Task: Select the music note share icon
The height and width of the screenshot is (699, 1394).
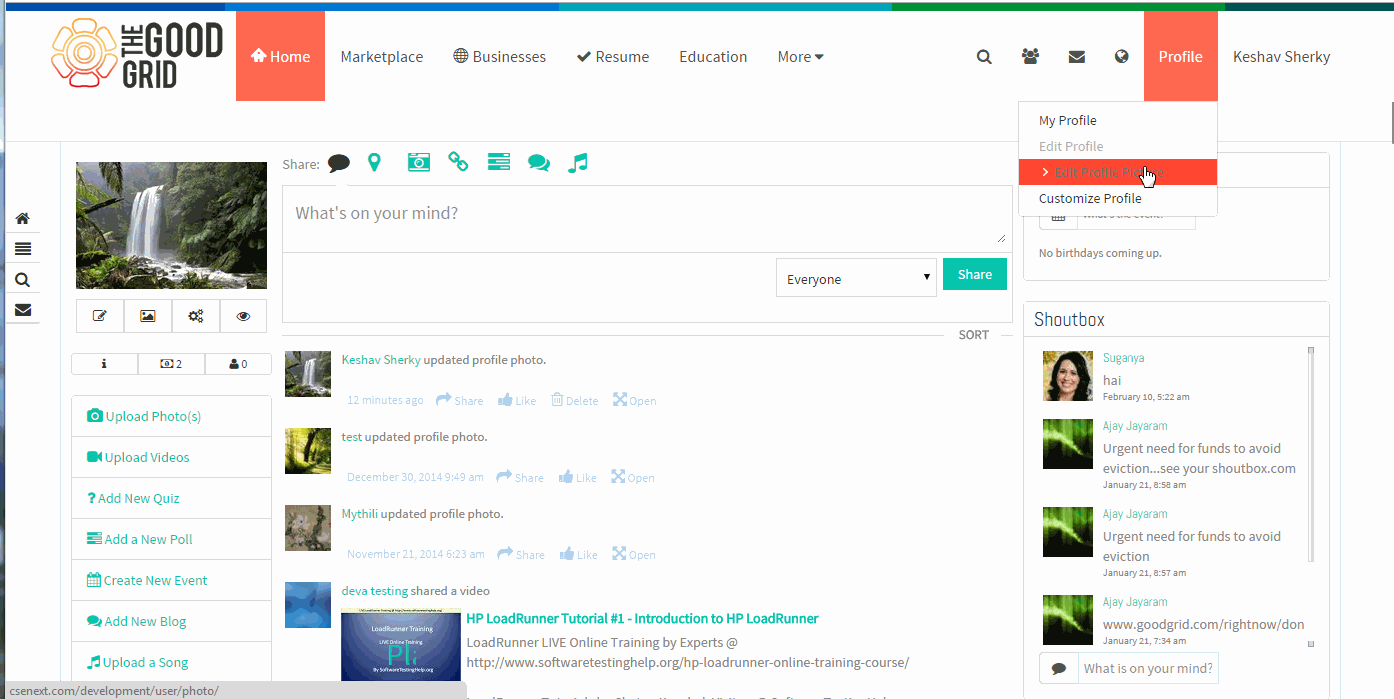Action: (577, 163)
